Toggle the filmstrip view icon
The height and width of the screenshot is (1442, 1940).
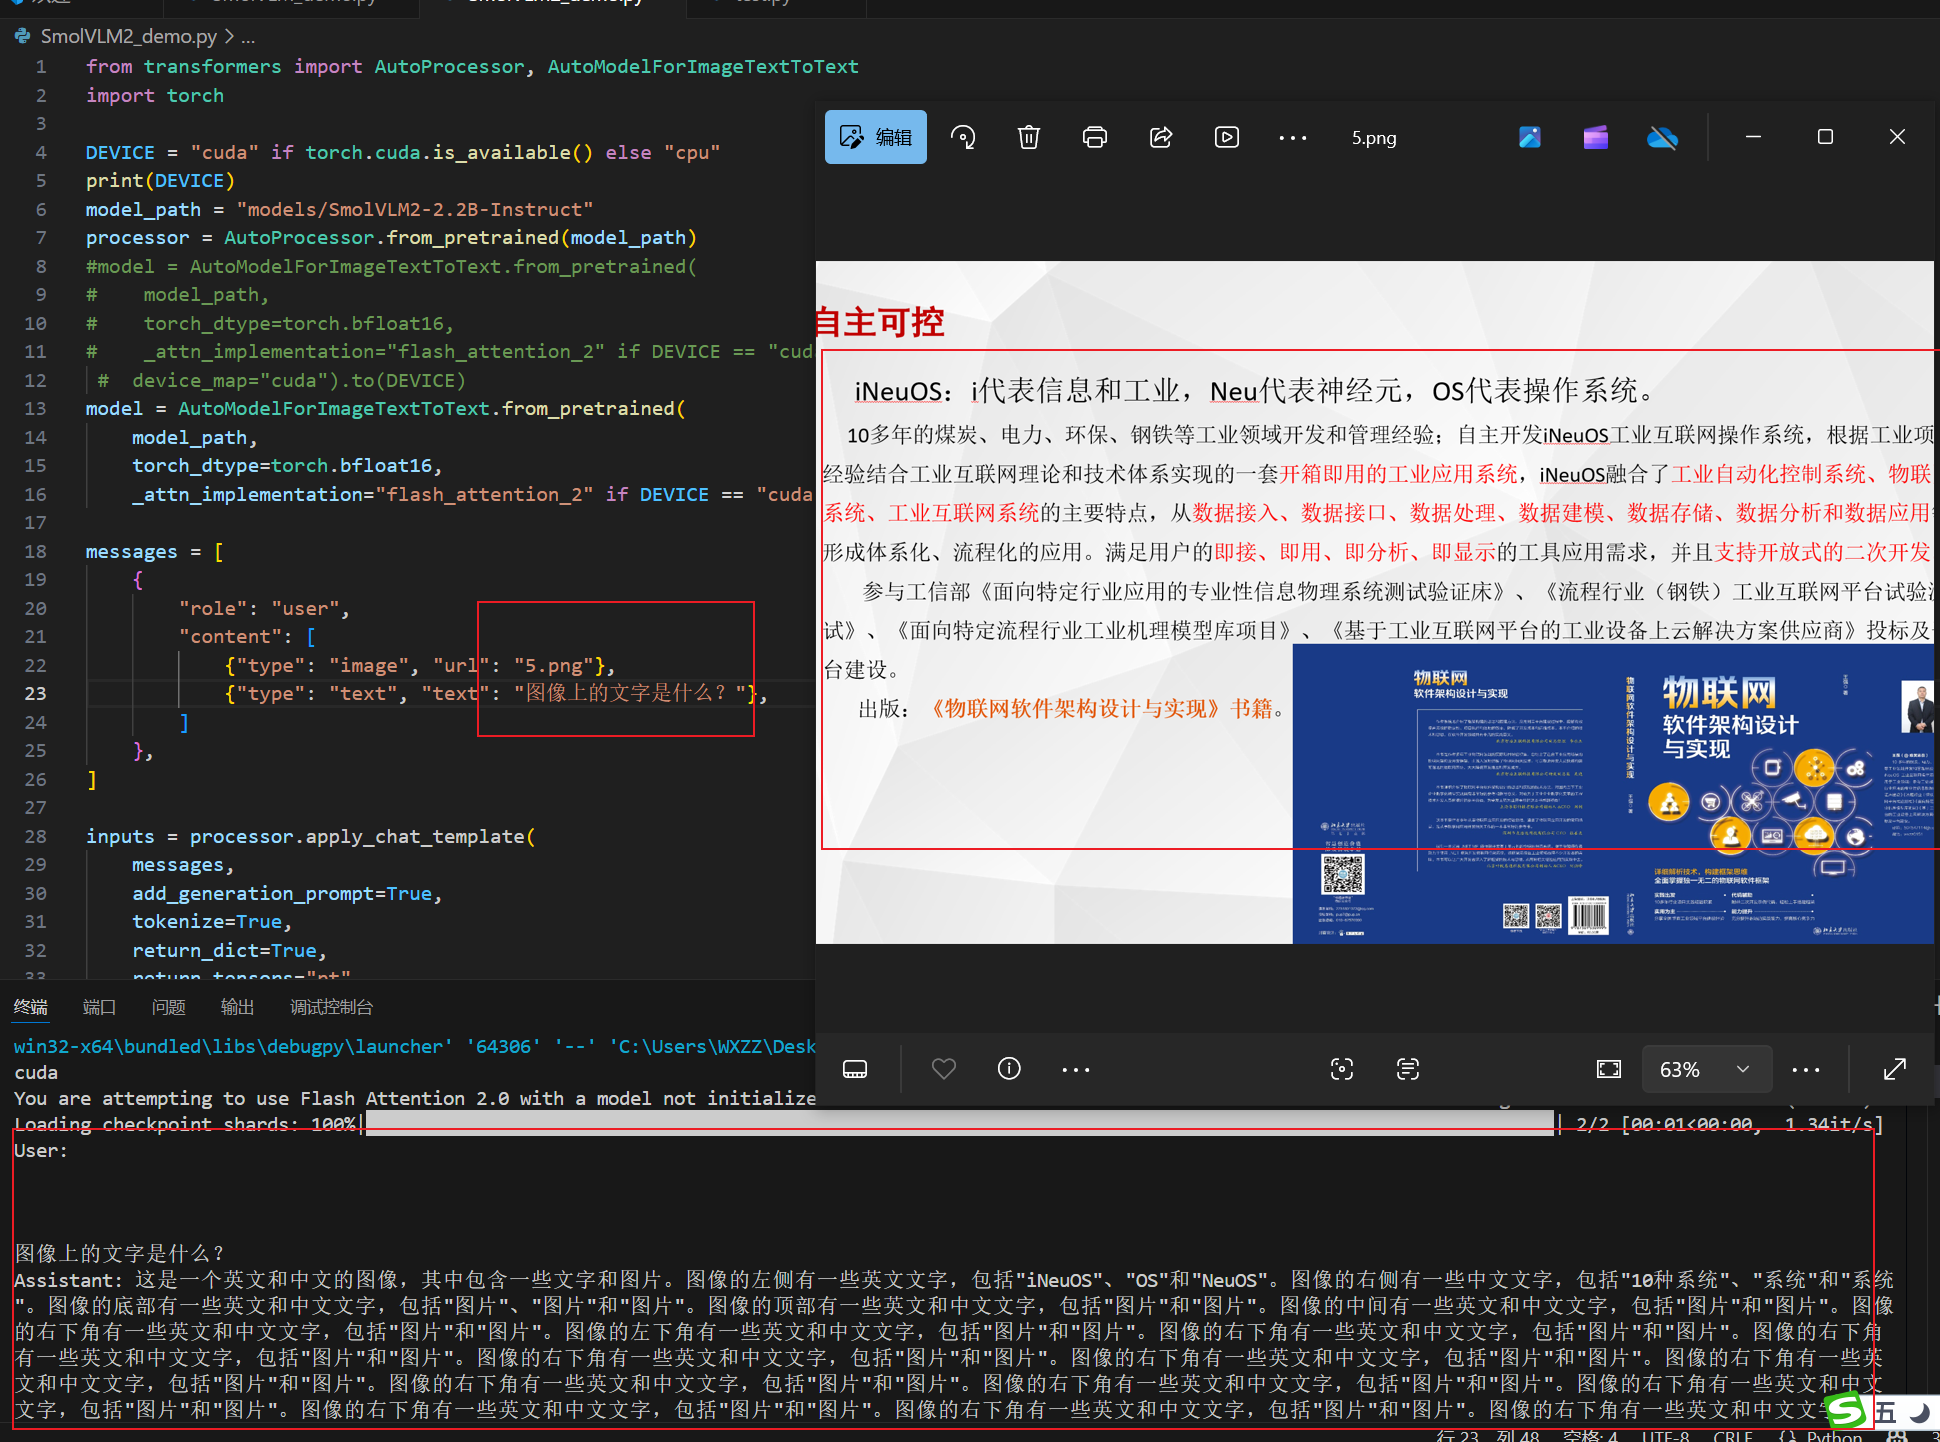pos(855,1069)
